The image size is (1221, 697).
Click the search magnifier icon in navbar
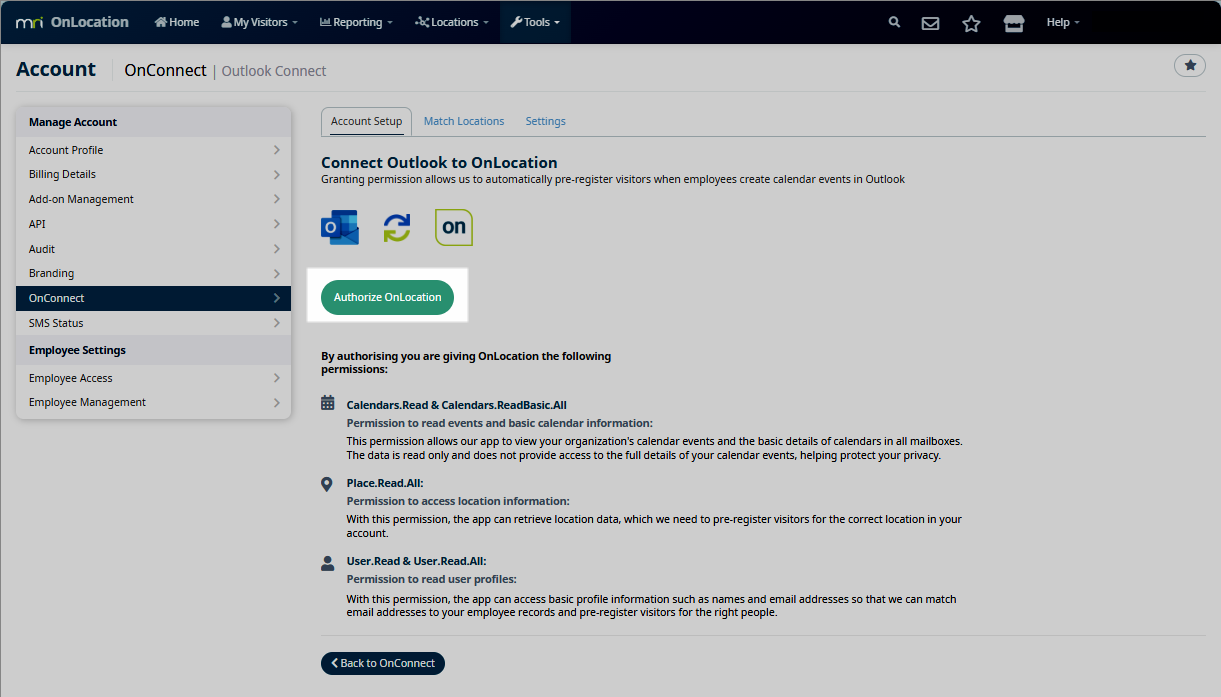[894, 22]
